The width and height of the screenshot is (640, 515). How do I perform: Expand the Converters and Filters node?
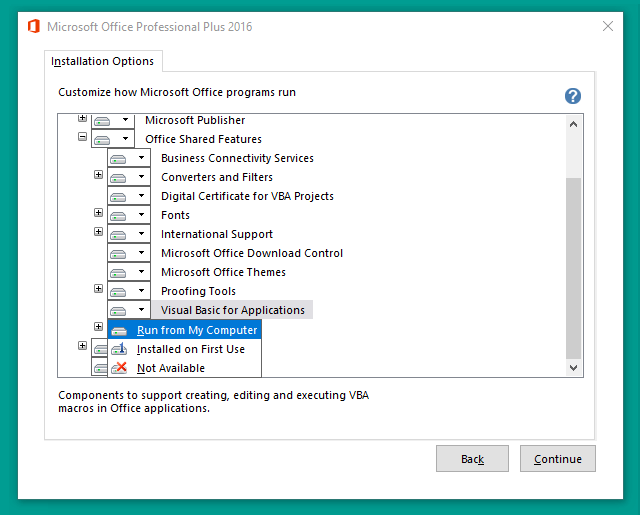pyautogui.click(x=98, y=175)
